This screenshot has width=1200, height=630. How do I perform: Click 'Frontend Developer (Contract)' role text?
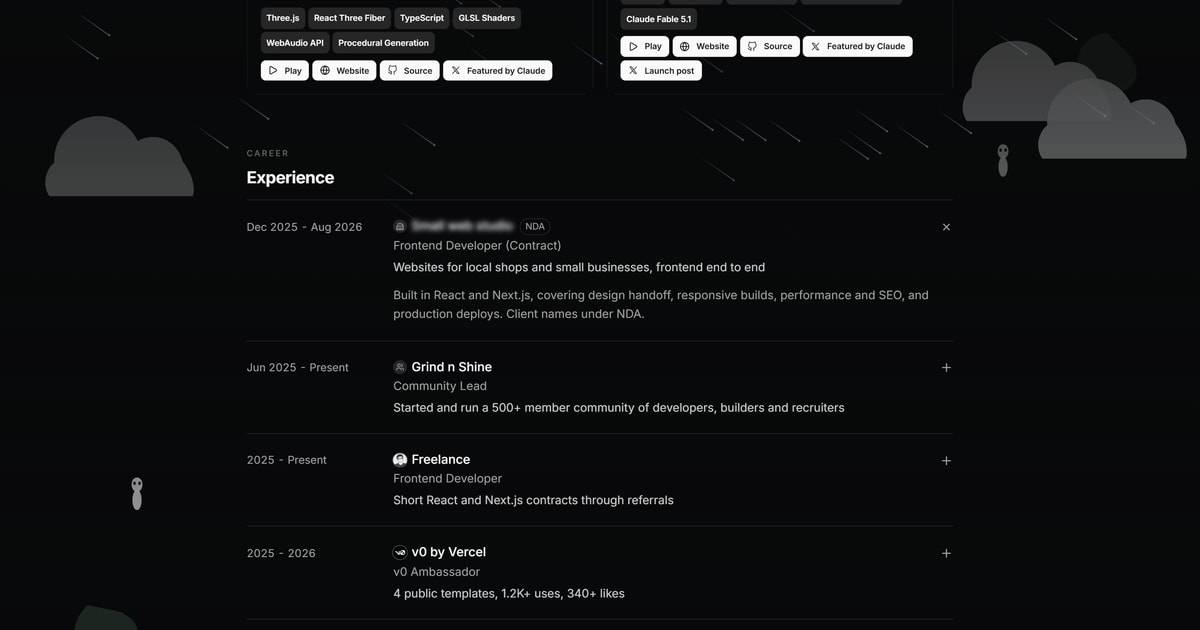point(477,246)
